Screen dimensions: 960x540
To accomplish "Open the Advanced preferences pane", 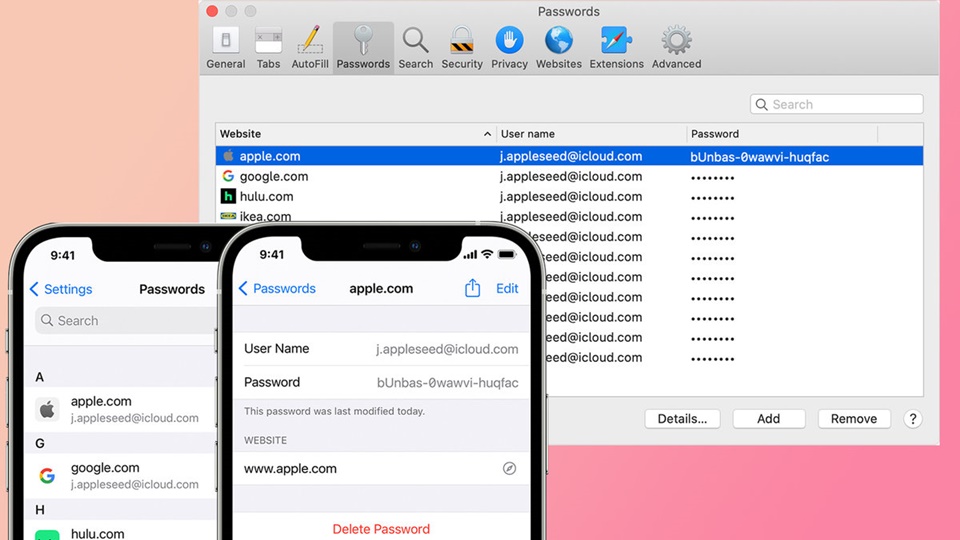I will 676,48.
